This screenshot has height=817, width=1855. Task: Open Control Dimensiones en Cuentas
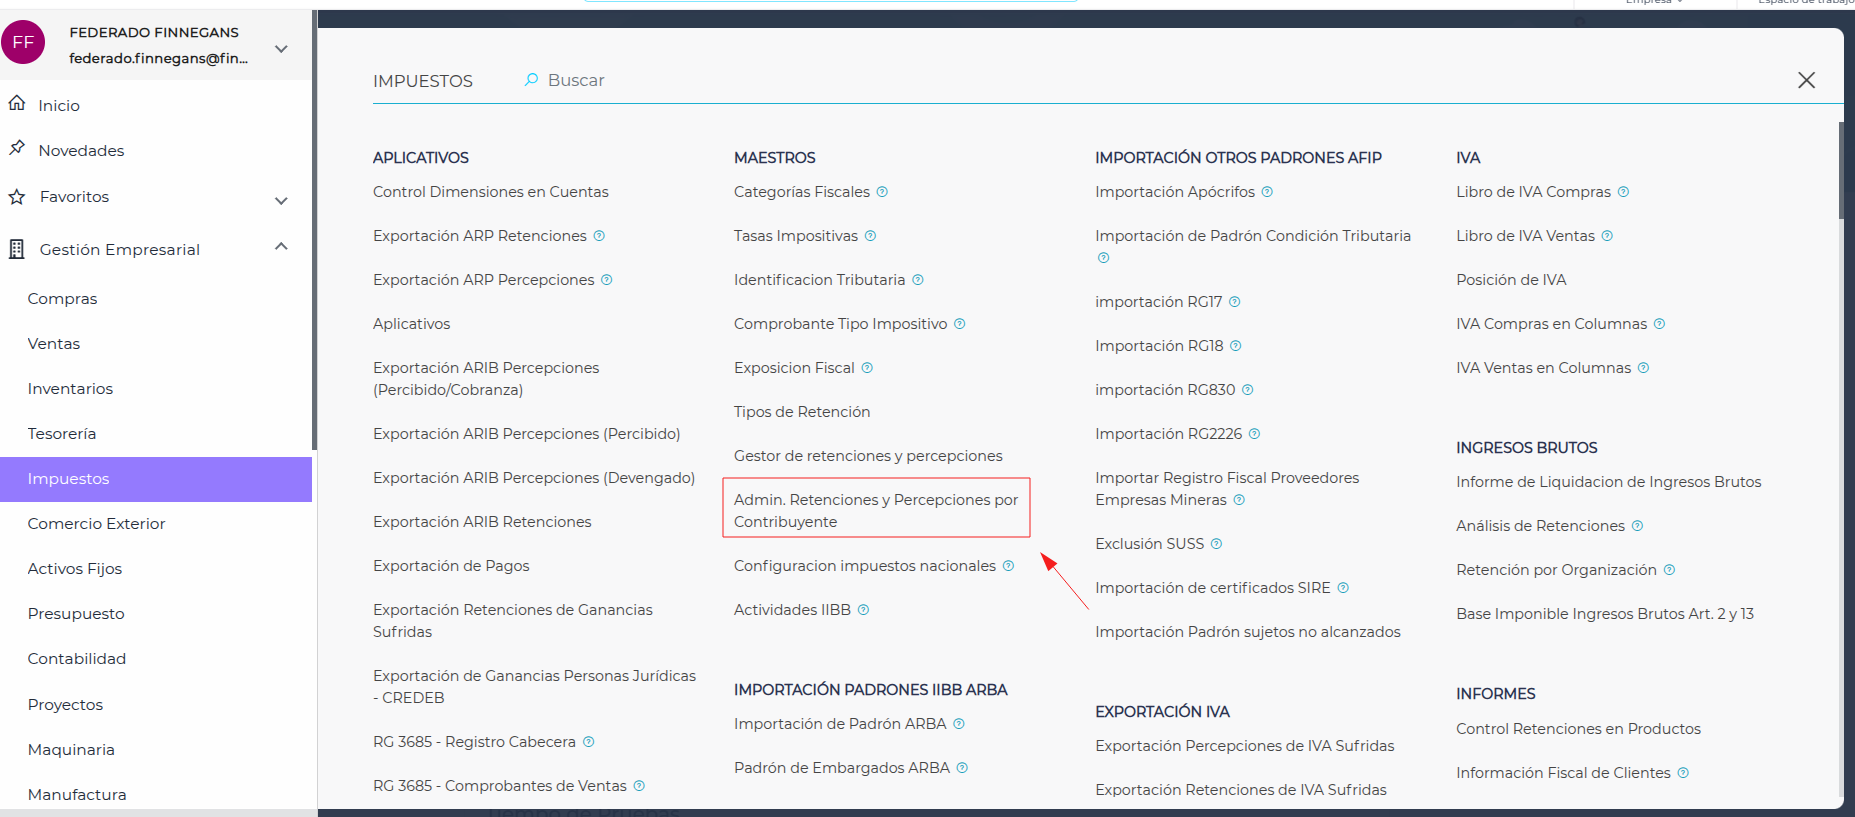click(491, 192)
